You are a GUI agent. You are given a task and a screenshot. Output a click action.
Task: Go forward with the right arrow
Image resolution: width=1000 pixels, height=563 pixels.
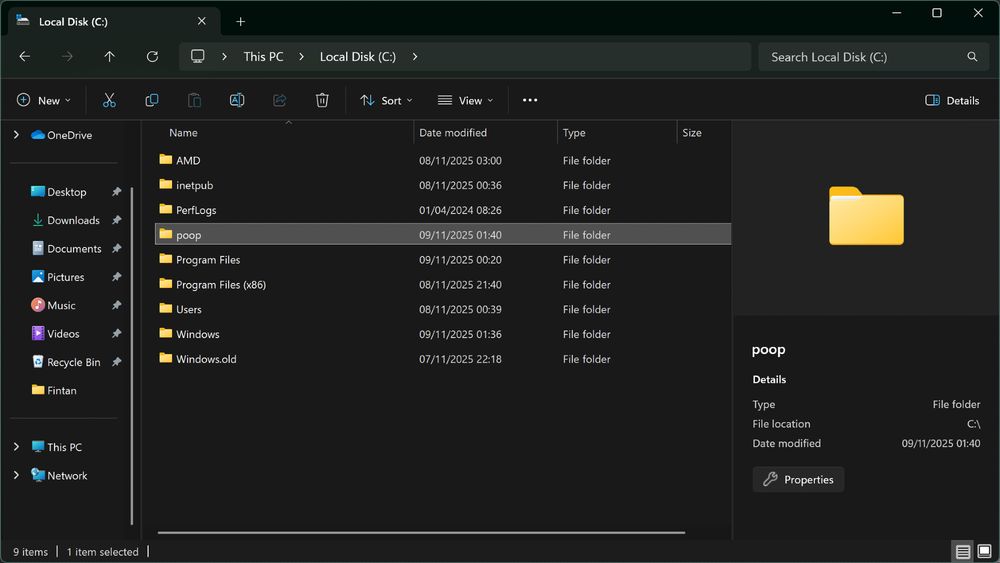67,57
